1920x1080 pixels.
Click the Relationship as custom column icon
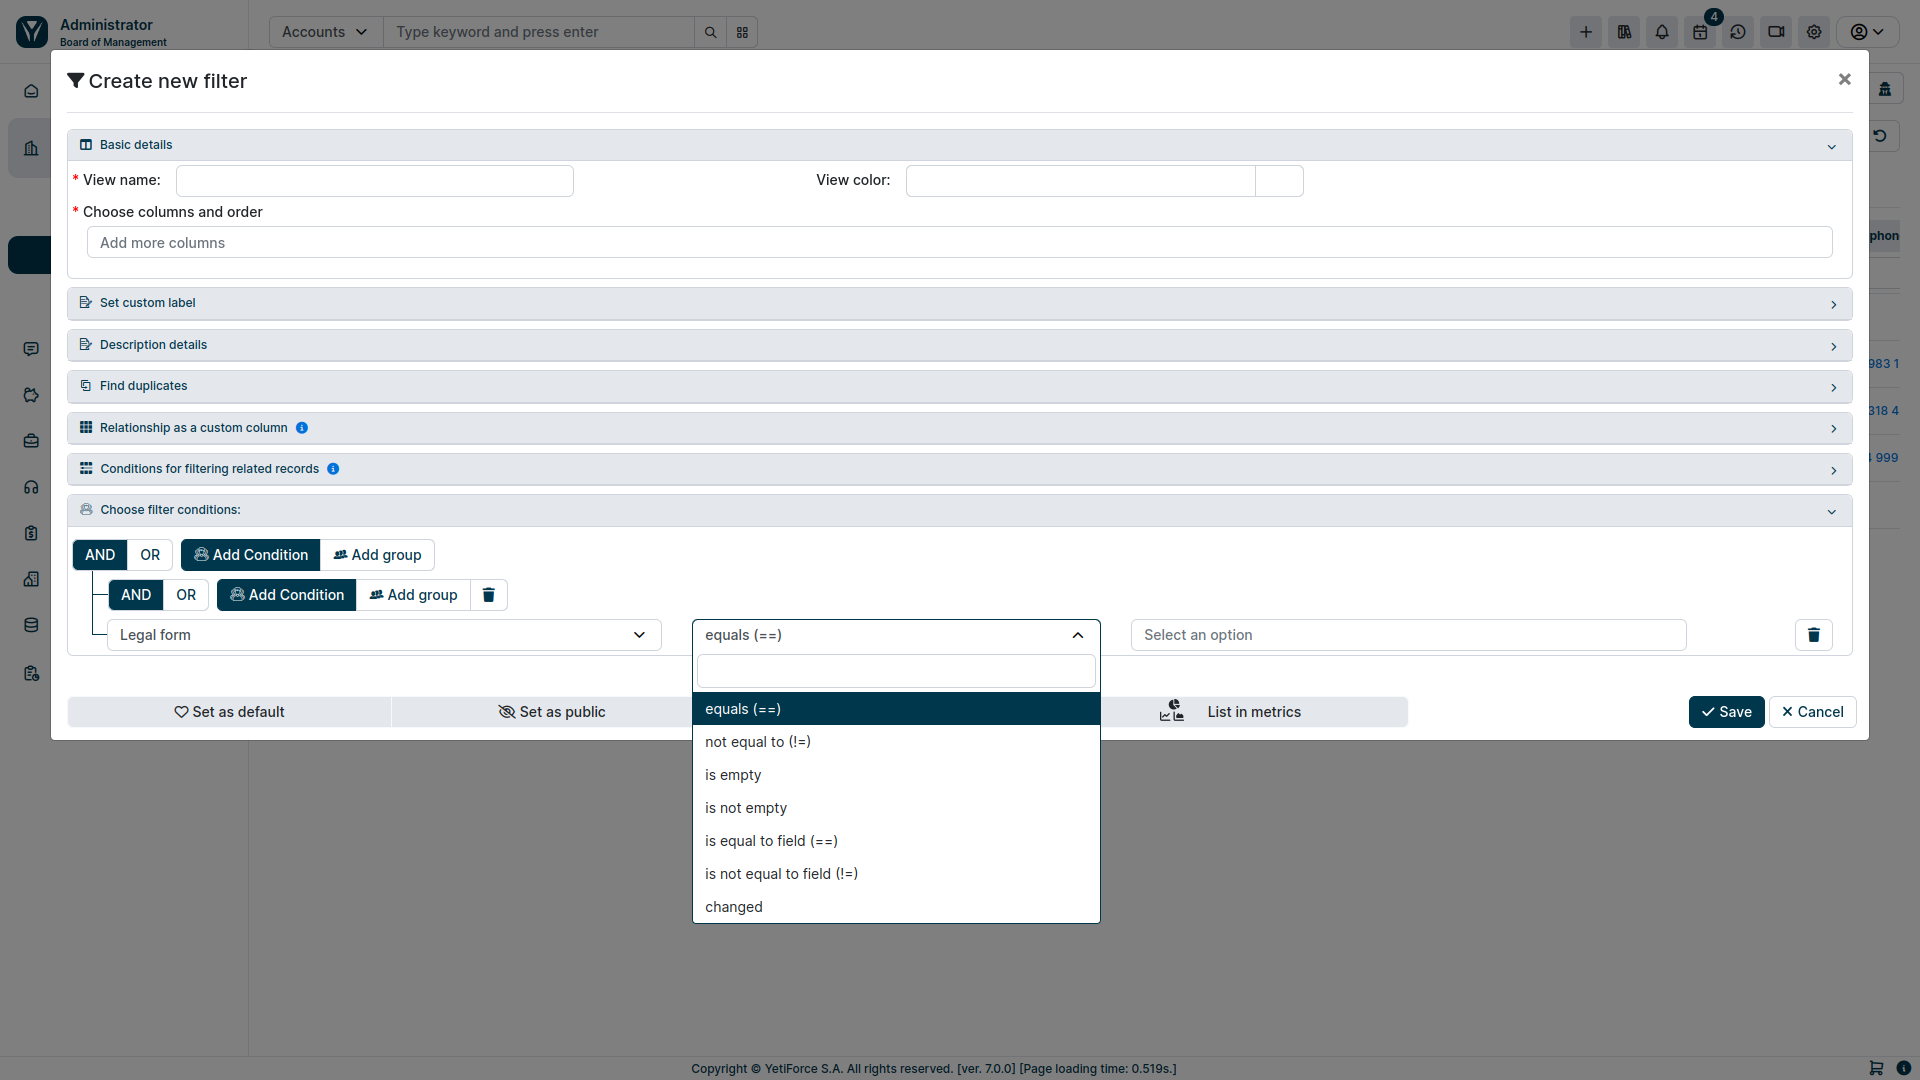86,427
